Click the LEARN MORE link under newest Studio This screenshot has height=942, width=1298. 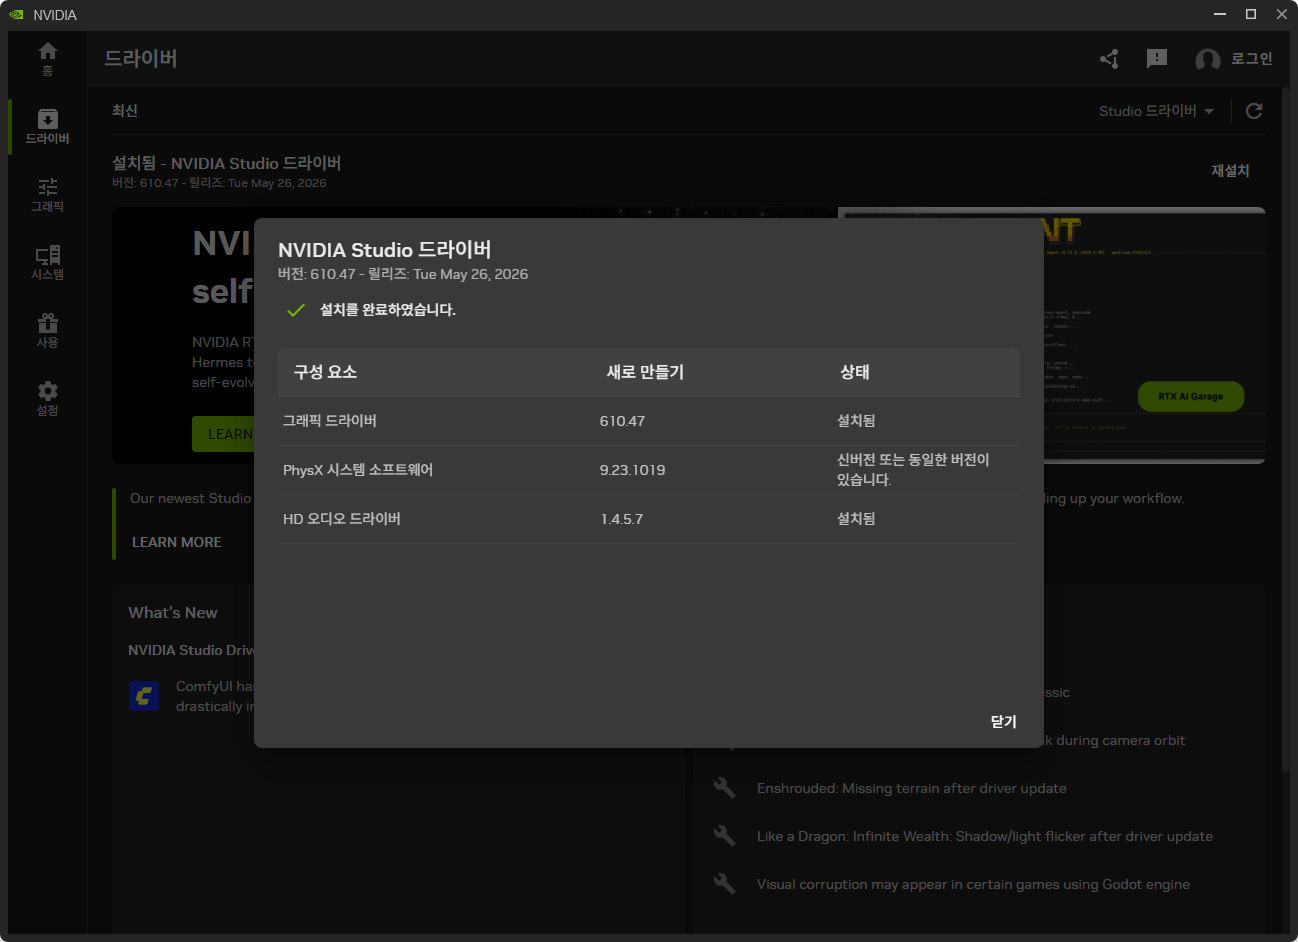pyautogui.click(x=177, y=542)
